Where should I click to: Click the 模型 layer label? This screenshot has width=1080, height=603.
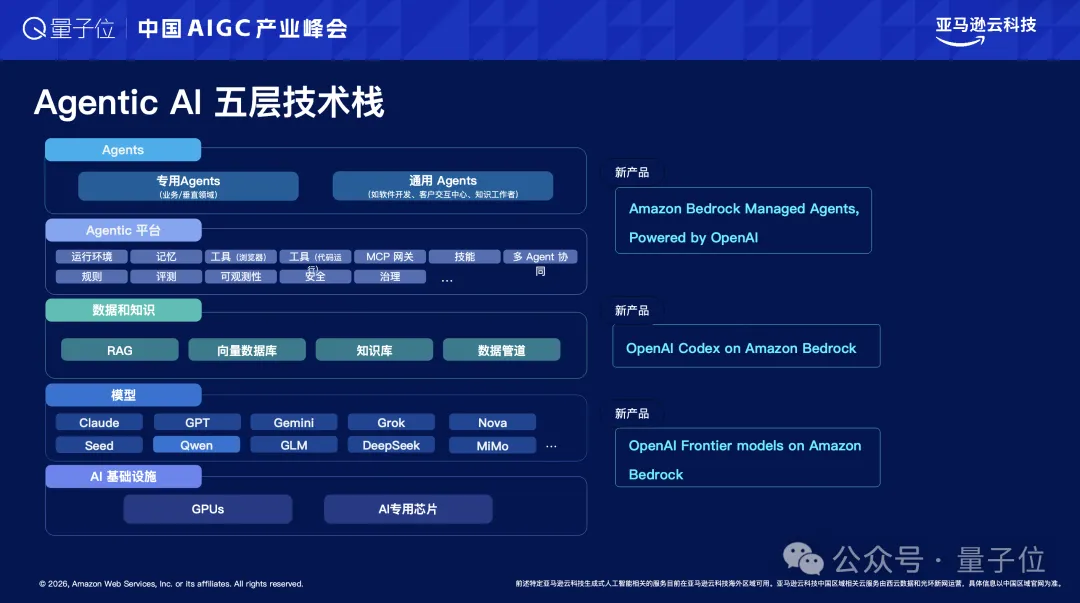click(123, 395)
